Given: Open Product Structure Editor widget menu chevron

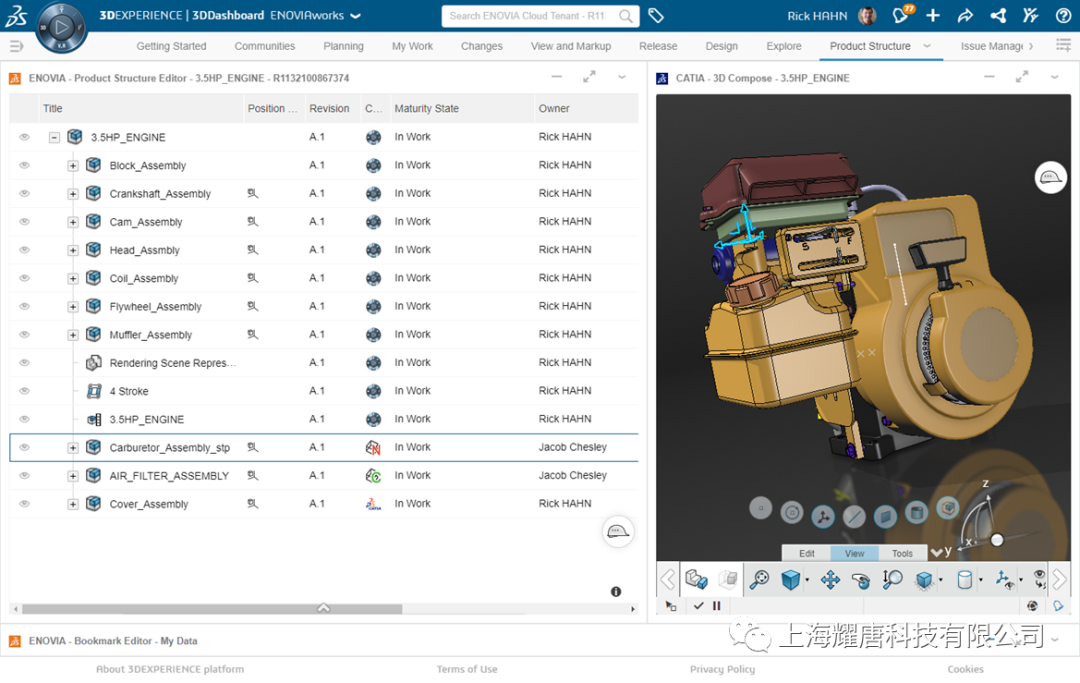Looking at the screenshot, I should point(622,78).
